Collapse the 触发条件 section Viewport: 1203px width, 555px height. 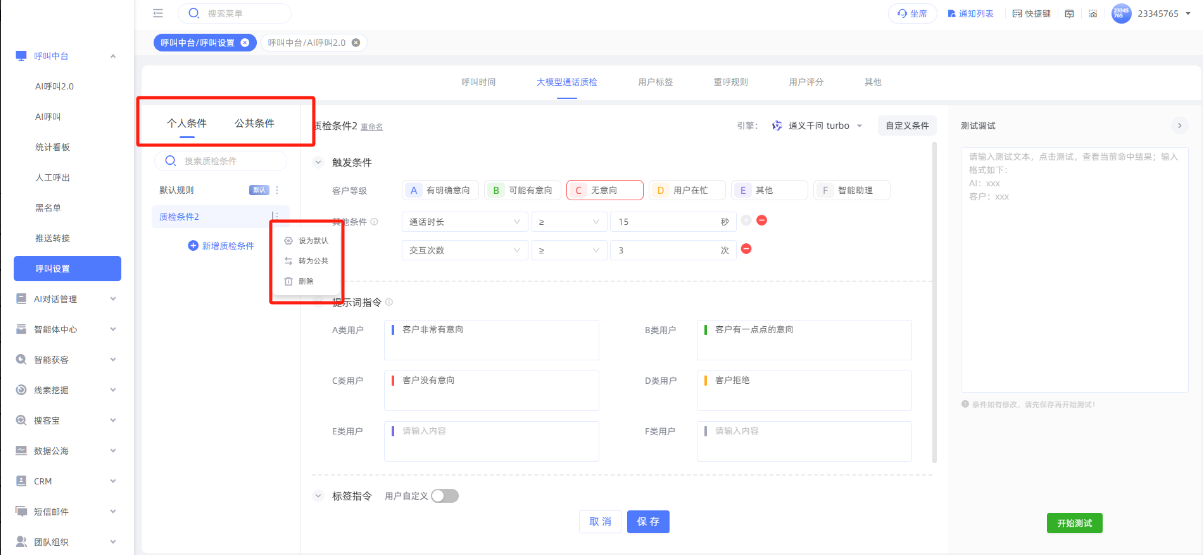[x=319, y=162]
